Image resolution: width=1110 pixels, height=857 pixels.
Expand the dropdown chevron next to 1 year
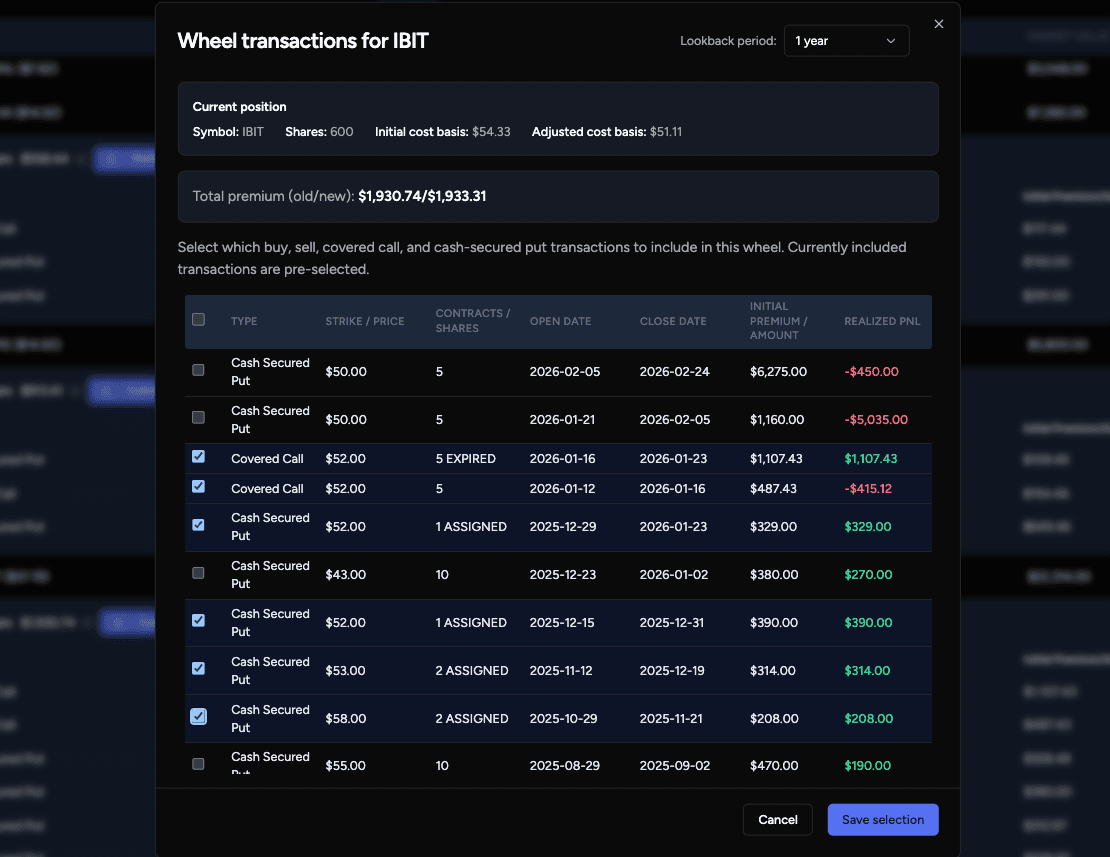point(890,41)
